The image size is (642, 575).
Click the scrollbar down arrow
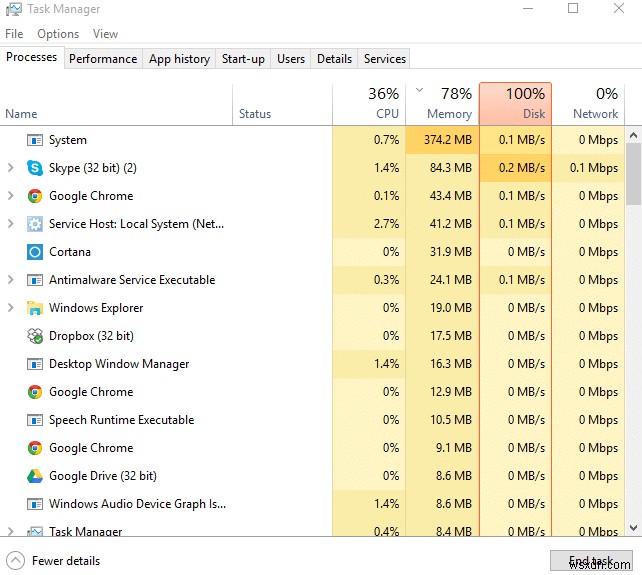tap(633, 528)
